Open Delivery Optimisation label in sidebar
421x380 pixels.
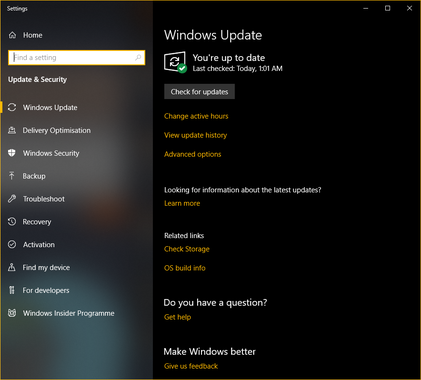(x=57, y=130)
